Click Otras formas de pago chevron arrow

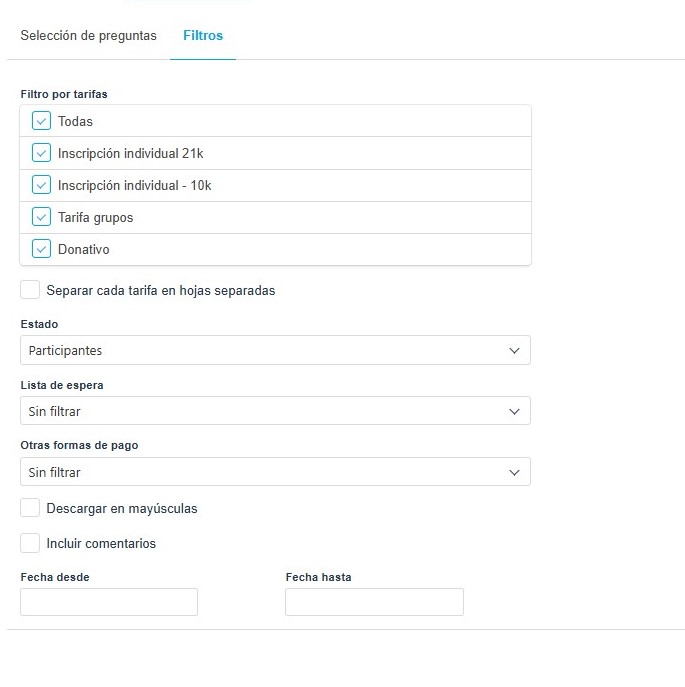tap(514, 472)
